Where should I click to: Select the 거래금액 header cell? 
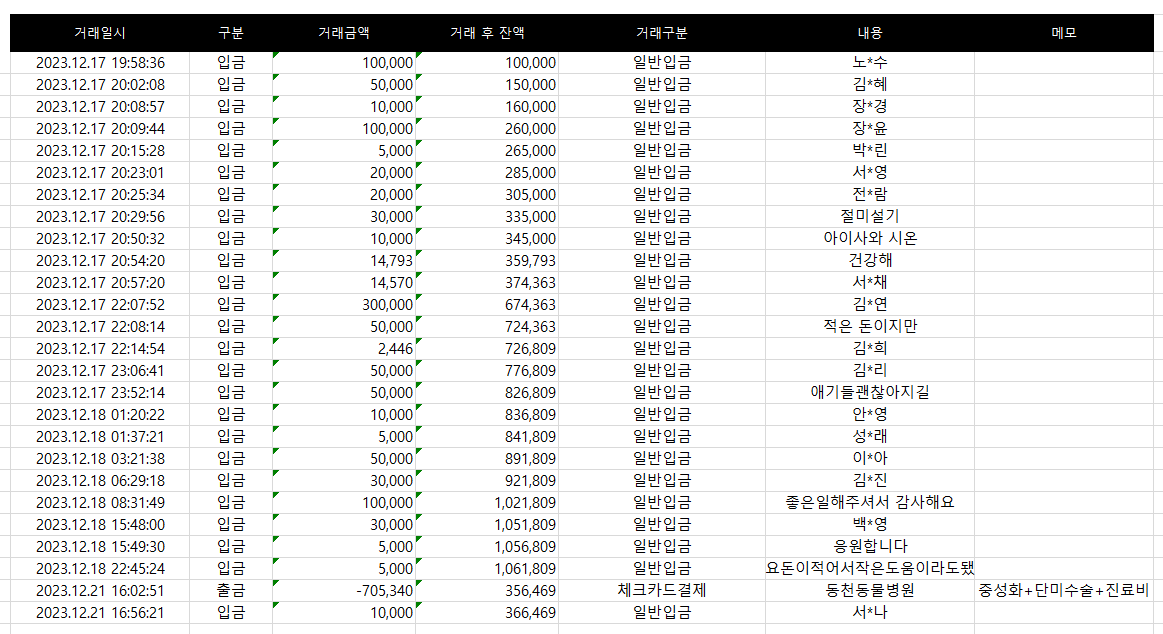point(343,33)
